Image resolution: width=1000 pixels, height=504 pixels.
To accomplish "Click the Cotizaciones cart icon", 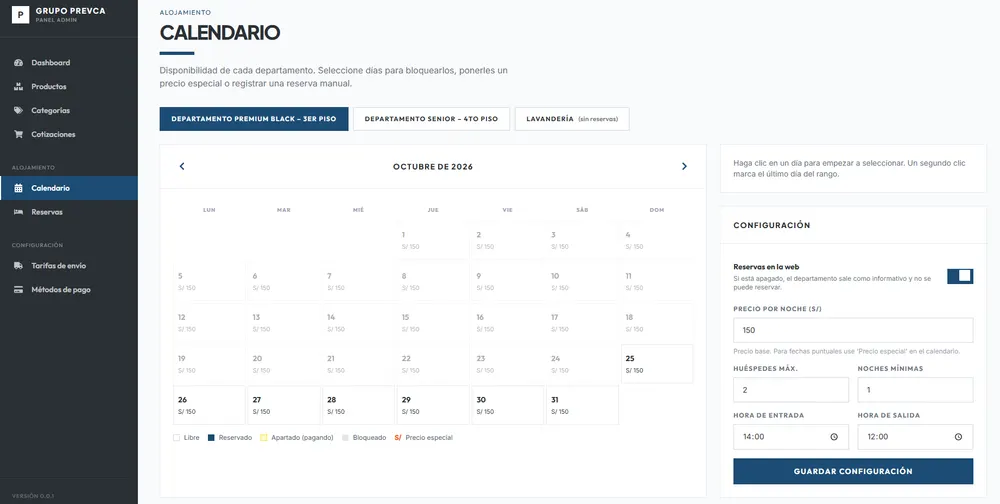I will [x=18, y=134].
